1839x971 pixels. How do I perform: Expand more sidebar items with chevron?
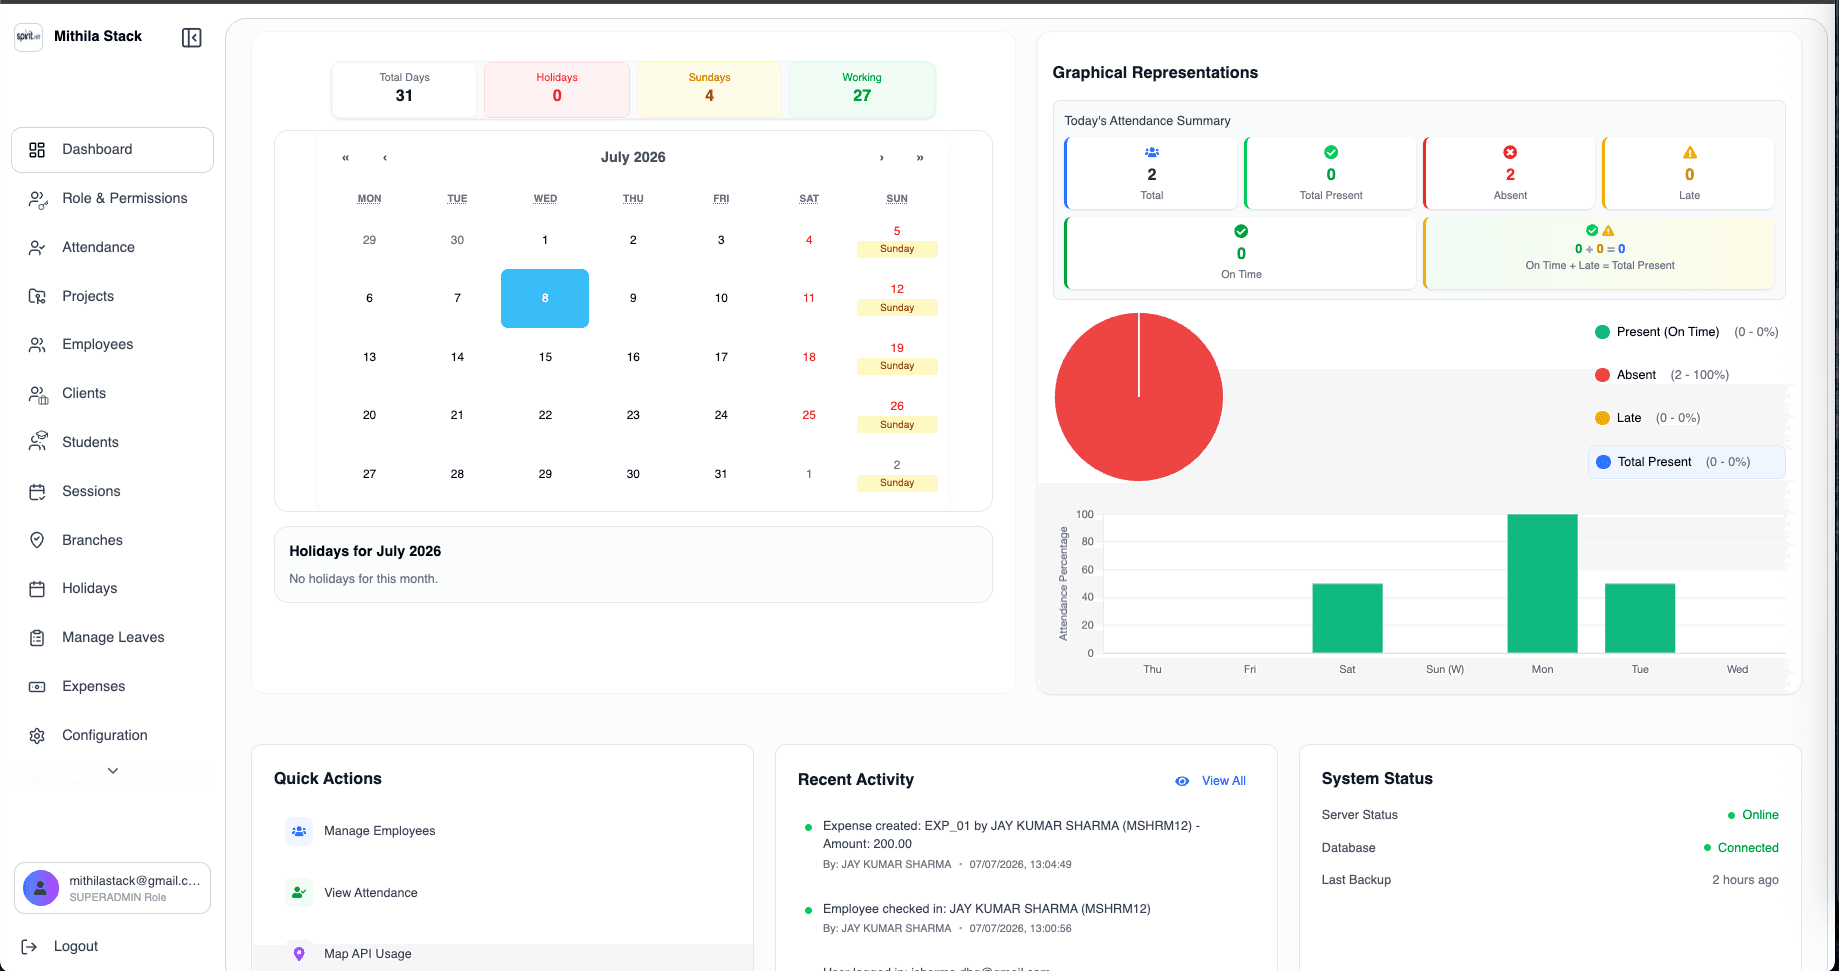click(x=113, y=771)
